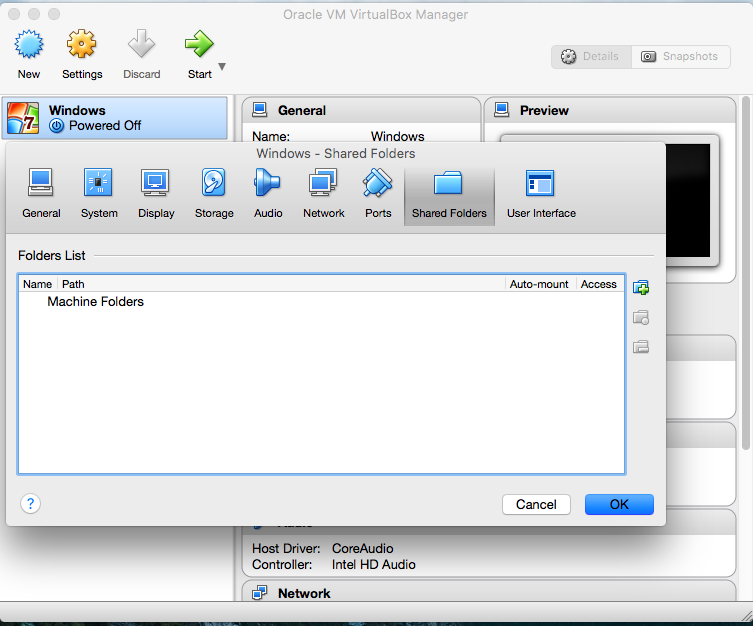Close the VirtualBox Manager window

click(14, 14)
